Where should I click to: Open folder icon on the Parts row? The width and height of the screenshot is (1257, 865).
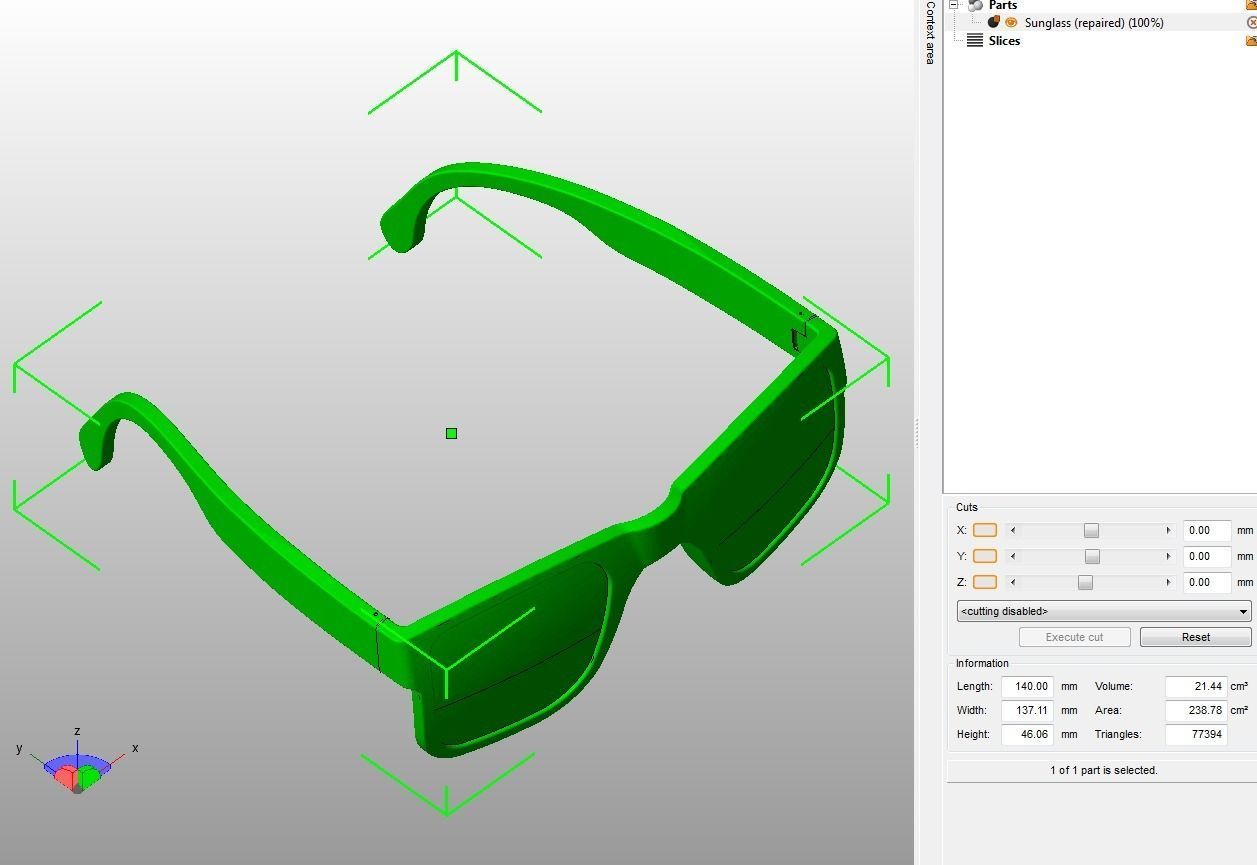1251,5
